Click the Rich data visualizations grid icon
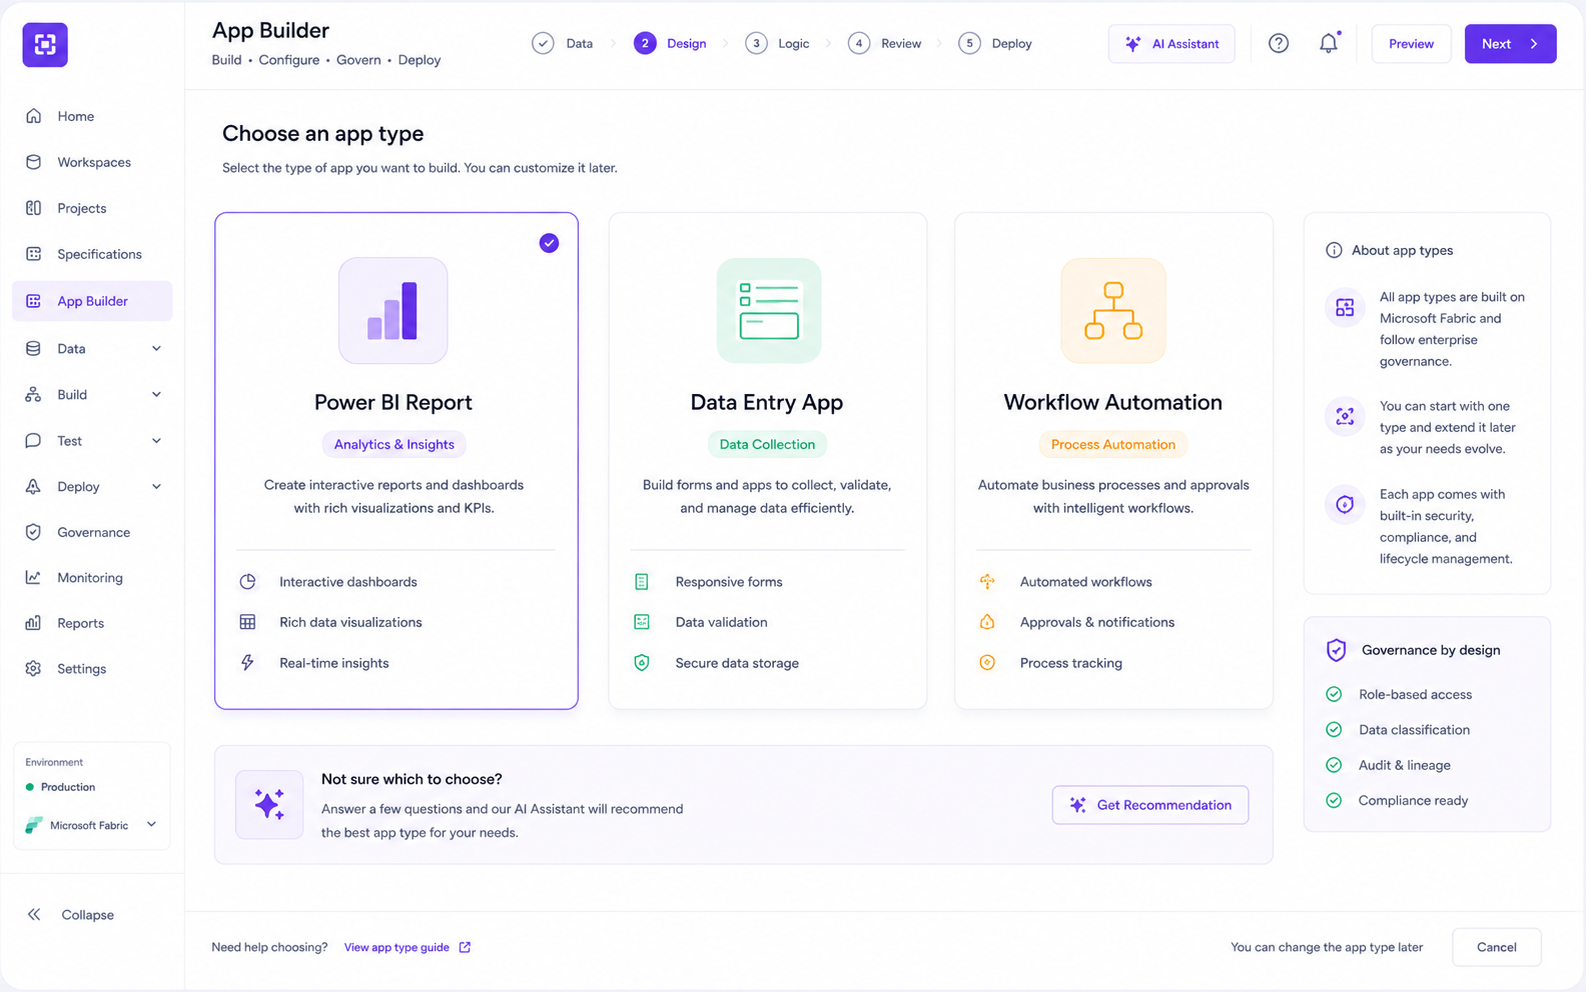The width and height of the screenshot is (1586, 992). (248, 622)
